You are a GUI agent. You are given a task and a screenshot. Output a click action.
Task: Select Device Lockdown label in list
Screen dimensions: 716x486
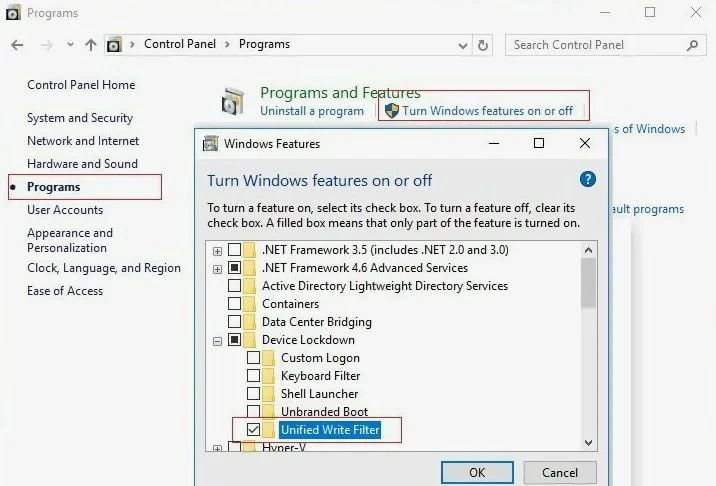click(x=308, y=340)
